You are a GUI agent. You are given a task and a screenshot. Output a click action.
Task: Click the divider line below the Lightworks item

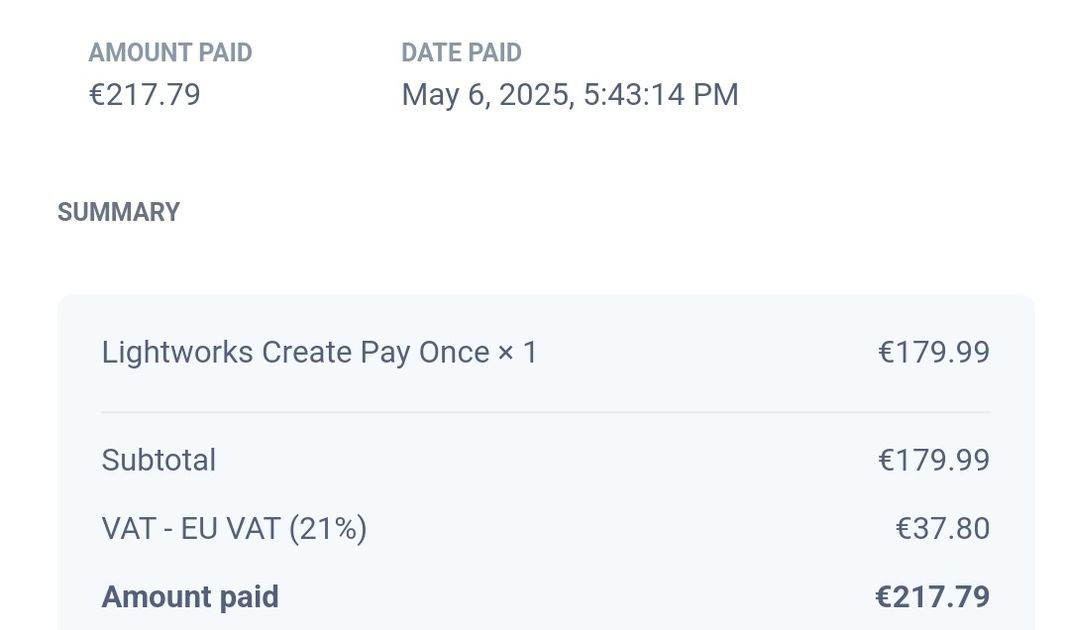coord(545,412)
